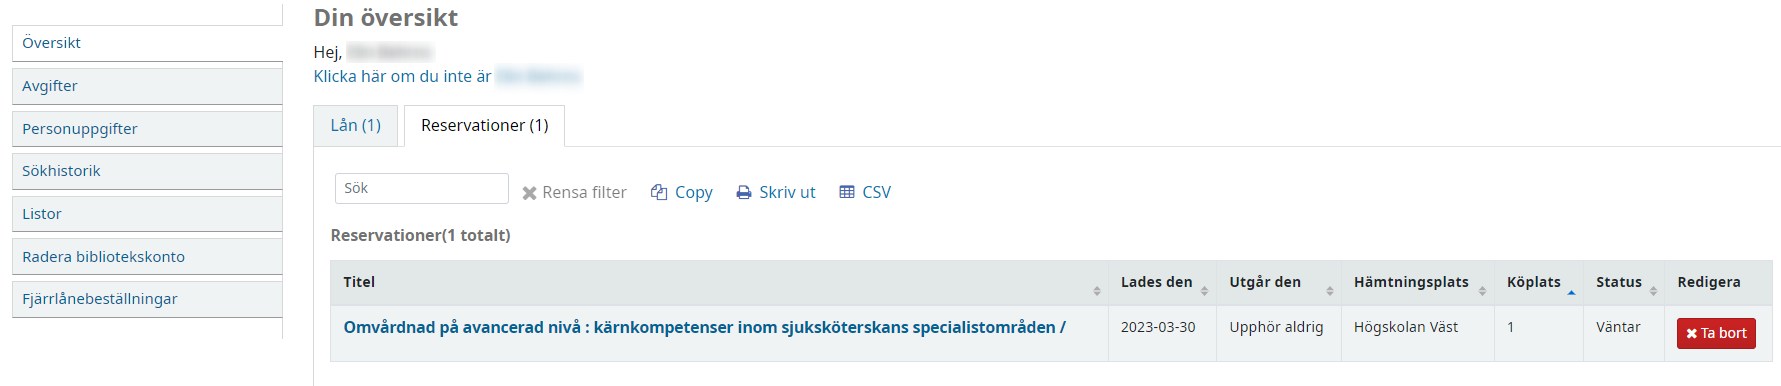Select the Reservationer (1) tab

click(x=485, y=126)
